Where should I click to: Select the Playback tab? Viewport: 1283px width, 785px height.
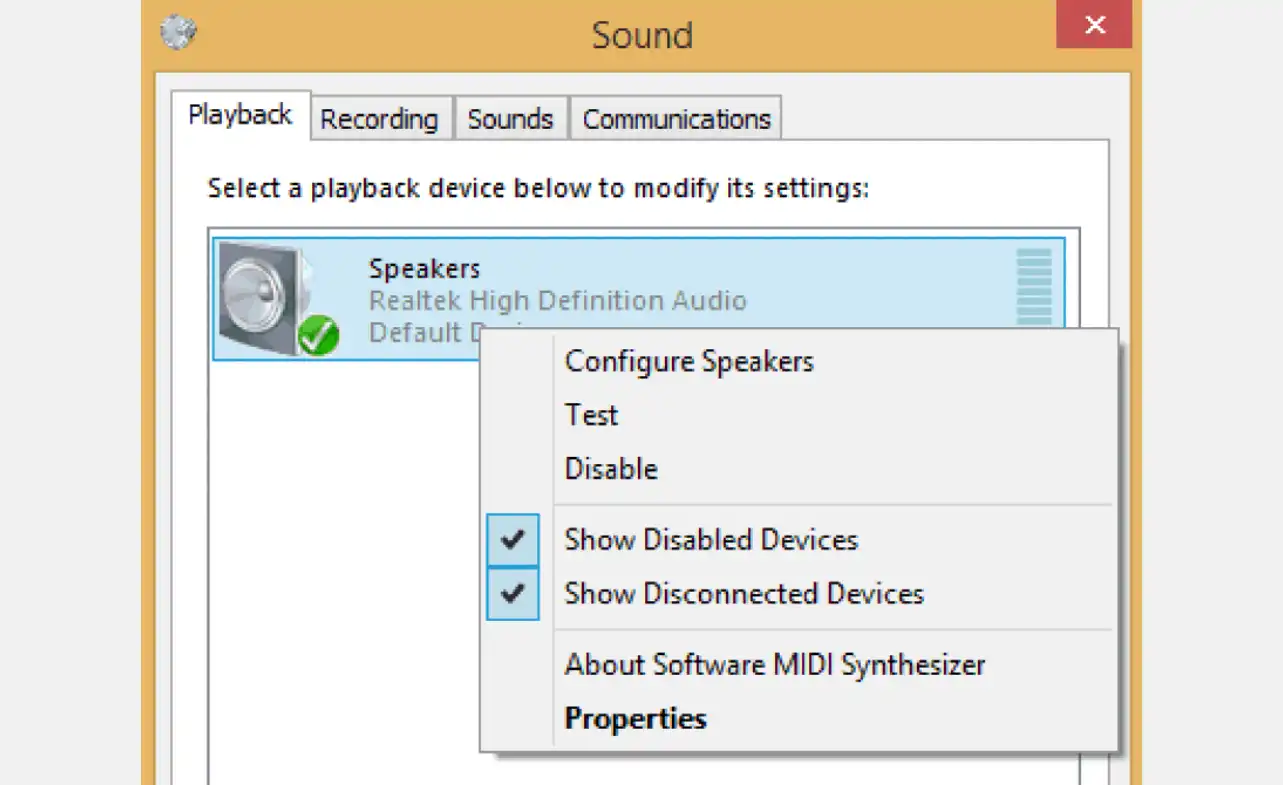[x=240, y=115]
